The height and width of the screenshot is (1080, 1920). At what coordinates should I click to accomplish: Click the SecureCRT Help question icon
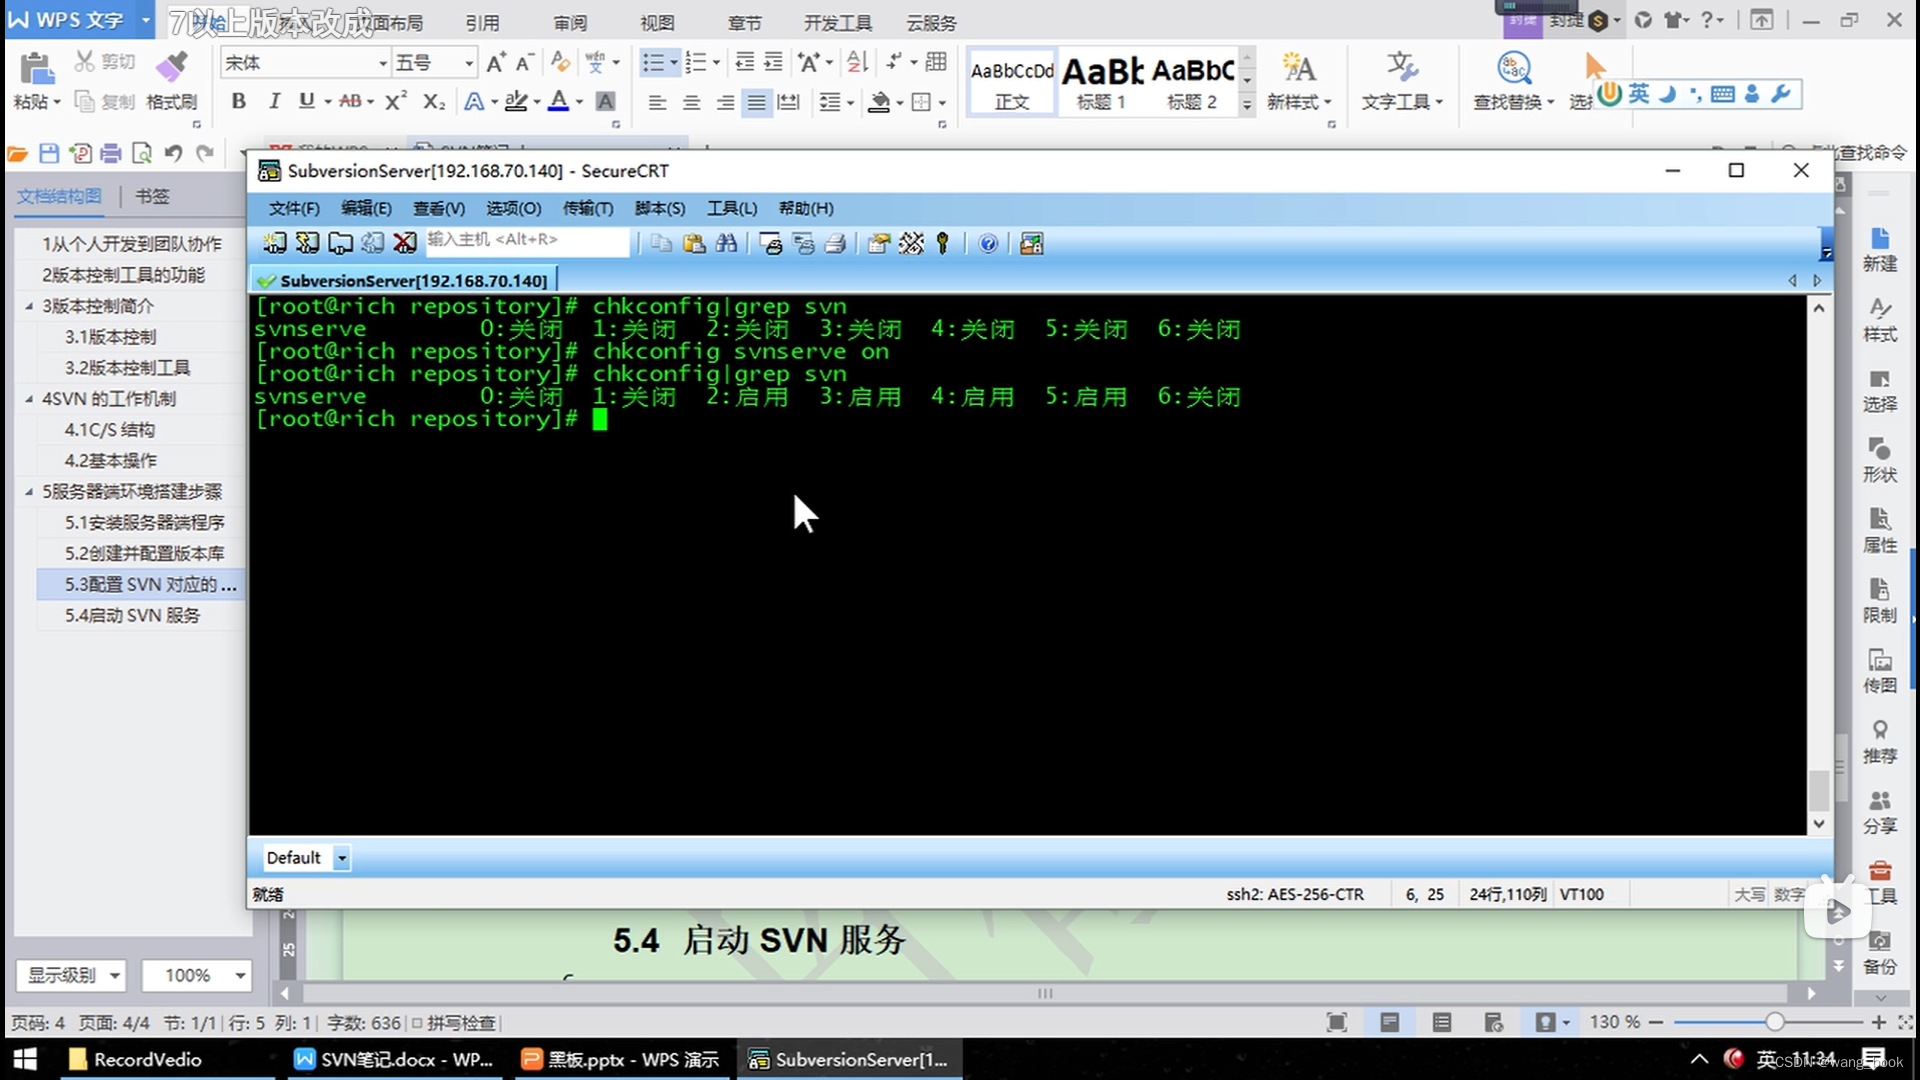click(x=988, y=243)
